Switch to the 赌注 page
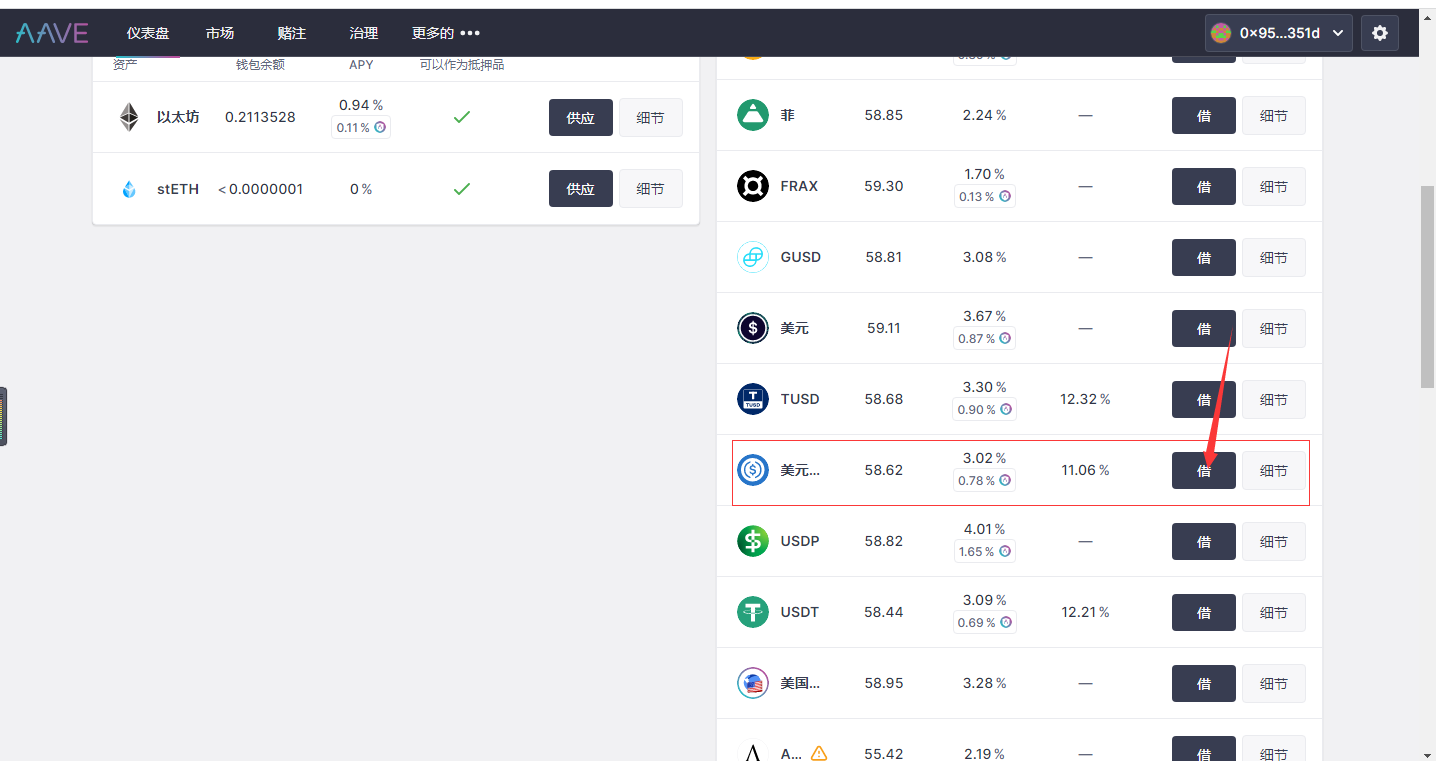 (x=291, y=33)
